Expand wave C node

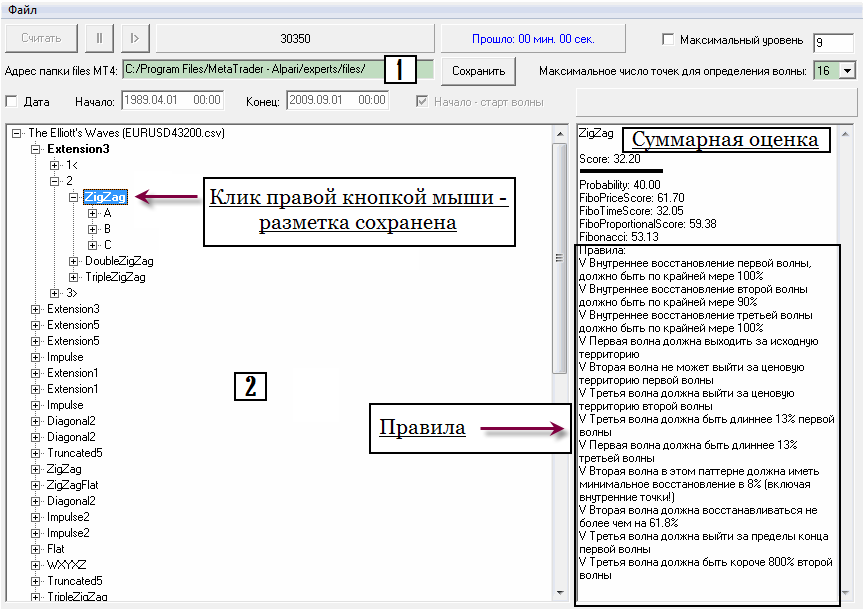[92, 245]
